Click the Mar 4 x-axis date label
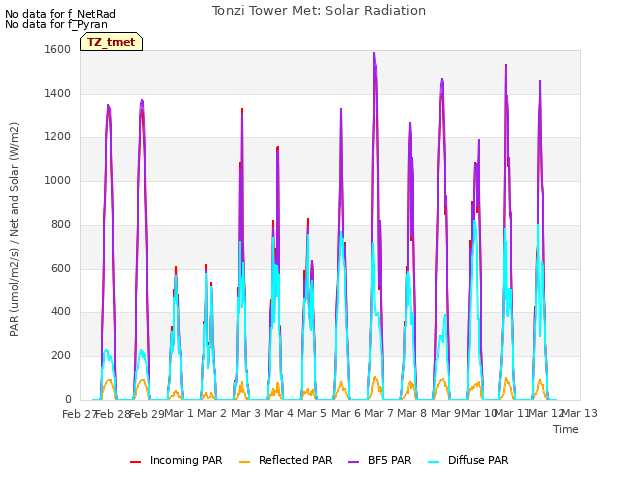The height and width of the screenshot is (480, 640). (x=279, y=413)
